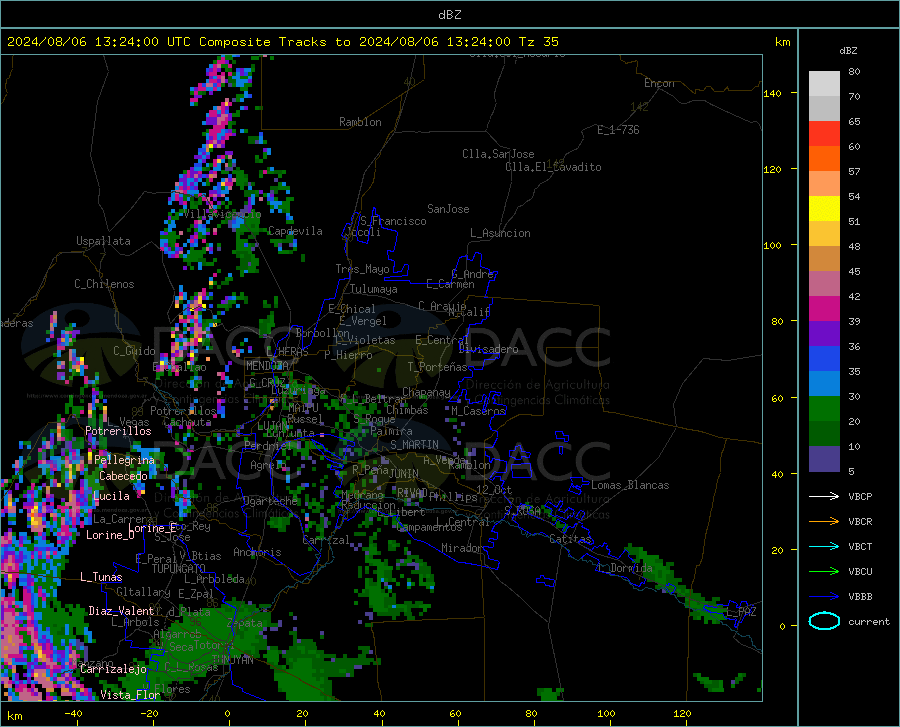Image resolution: width=900 pixels, height=727 pixels.
Task: Click the 'km' label at bottom left
Action: point(14,716)
